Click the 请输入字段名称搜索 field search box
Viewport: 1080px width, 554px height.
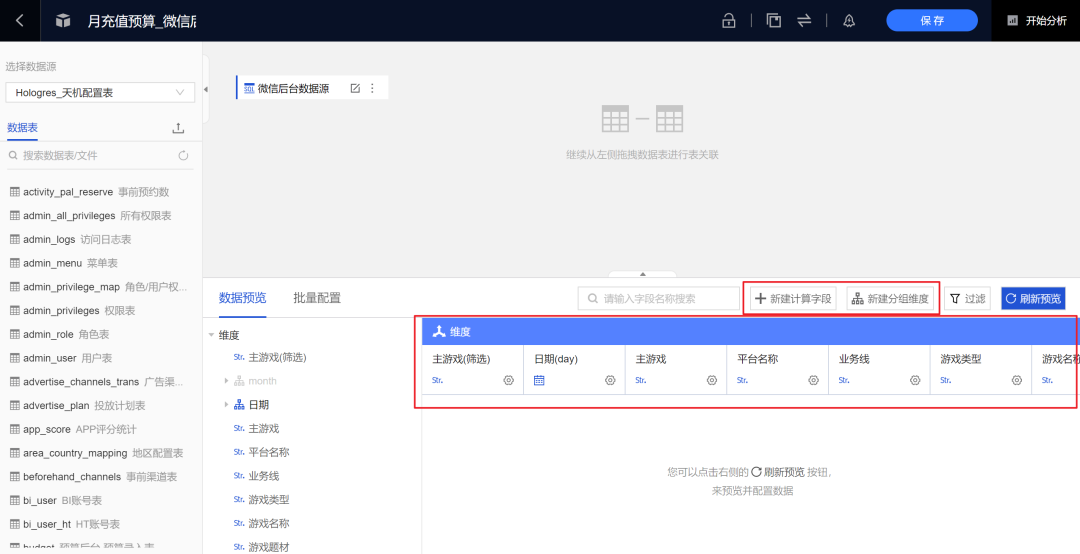[658, 299]
